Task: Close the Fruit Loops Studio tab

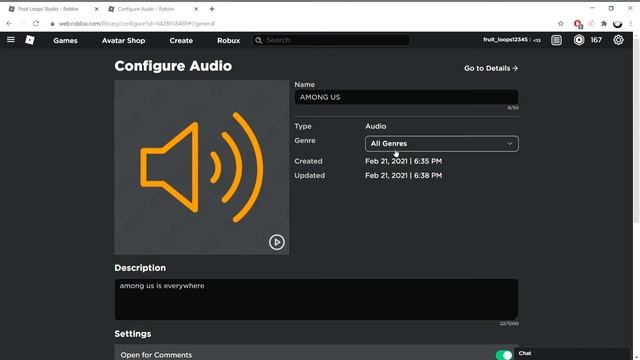Action: (96, 9)
